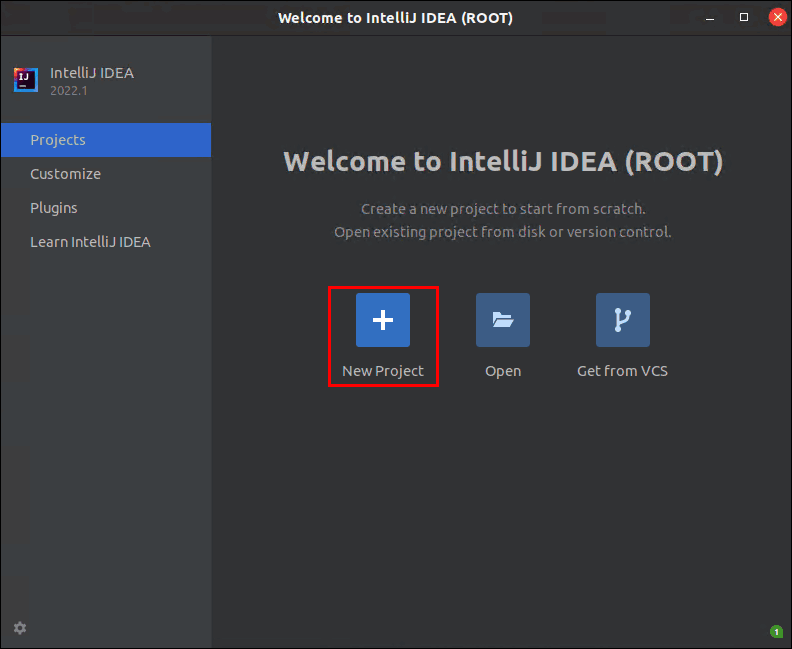The height and width of the screenshot is (649, 792).
Task: Close the Welcome to IntelliJ IDEA window
Action: [x=777, y=17]
